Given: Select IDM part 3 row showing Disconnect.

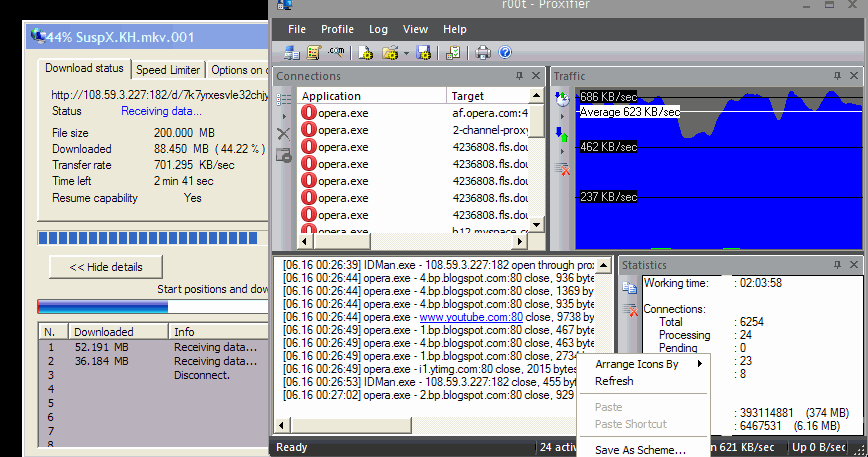Looking at the screenshot, I should pos(154,375).
